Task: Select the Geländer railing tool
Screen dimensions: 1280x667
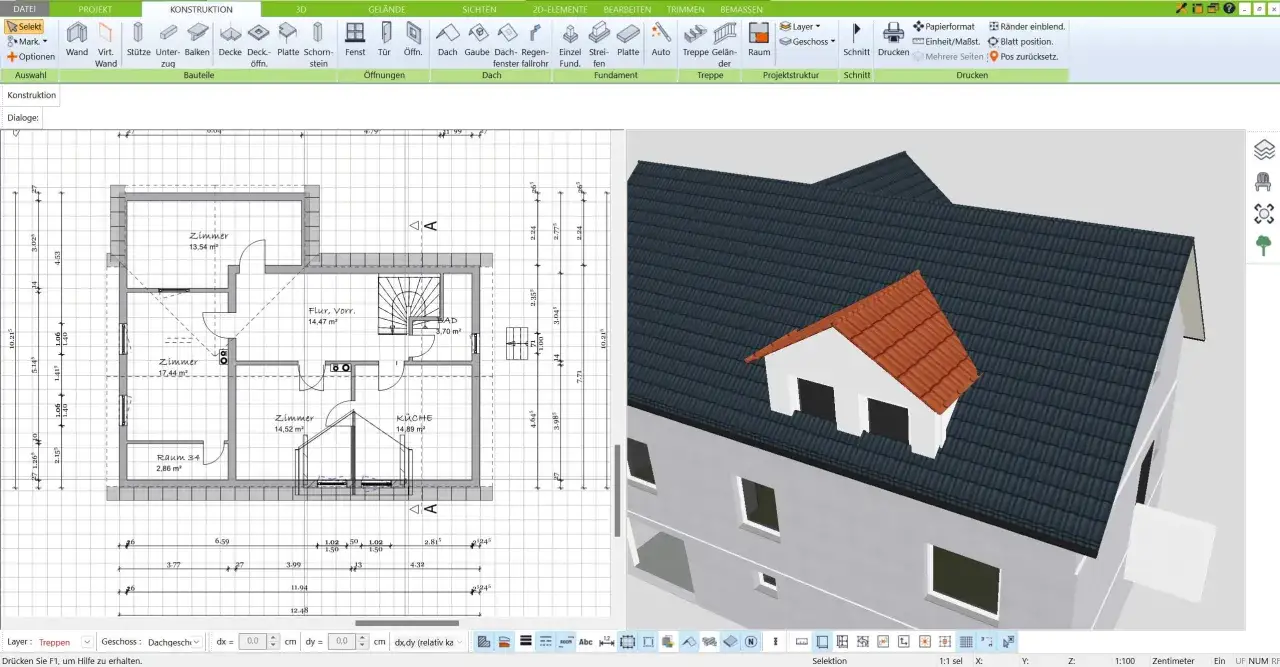Action: pos(724,43)
